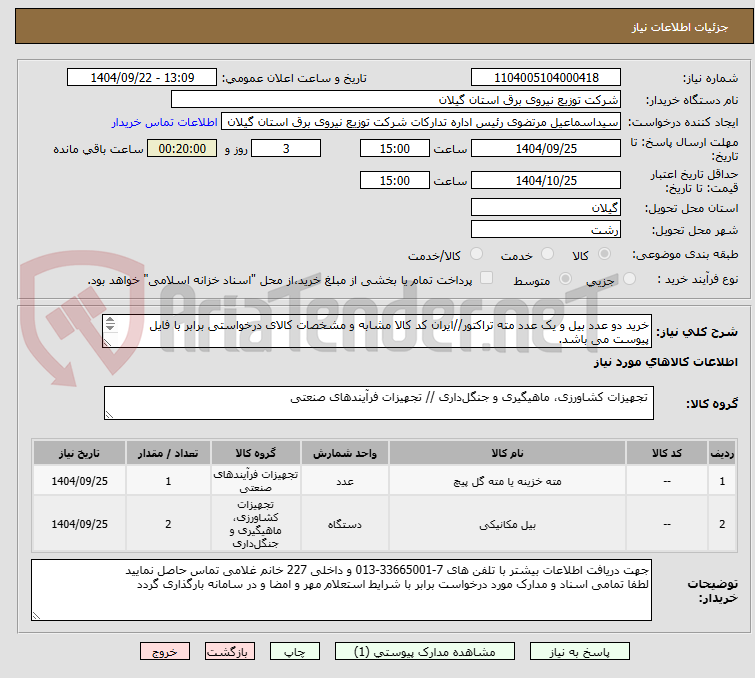Click the response deadline date 1404/09/25 field
The width and height of the screenshot is (755, 678).
(x=546, y=148)
